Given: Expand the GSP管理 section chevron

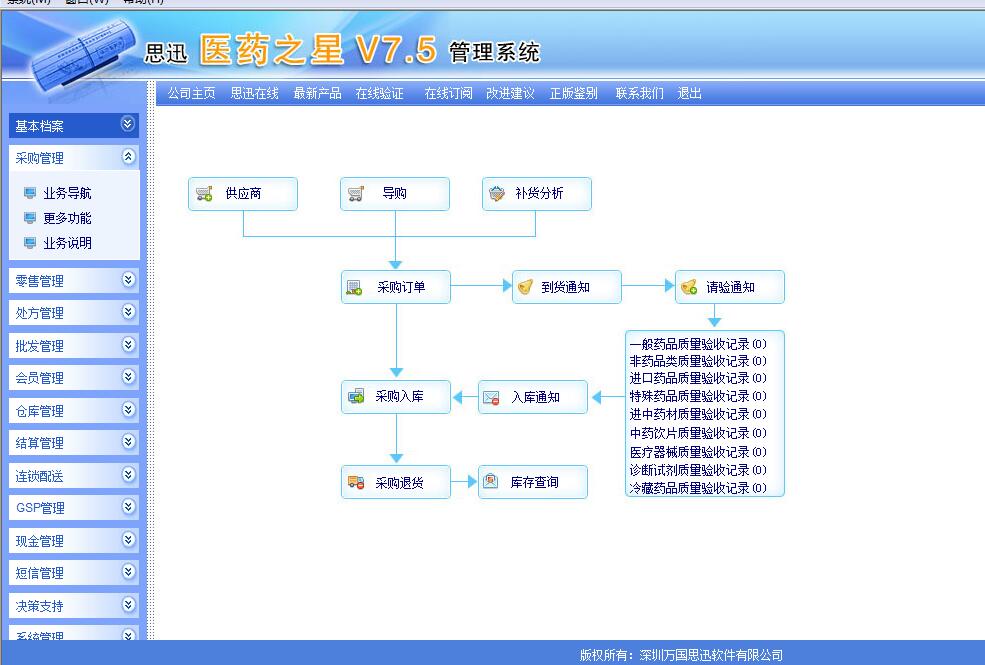Looking at the screenshot, I should pyautogui.click(x=128, y=506).
